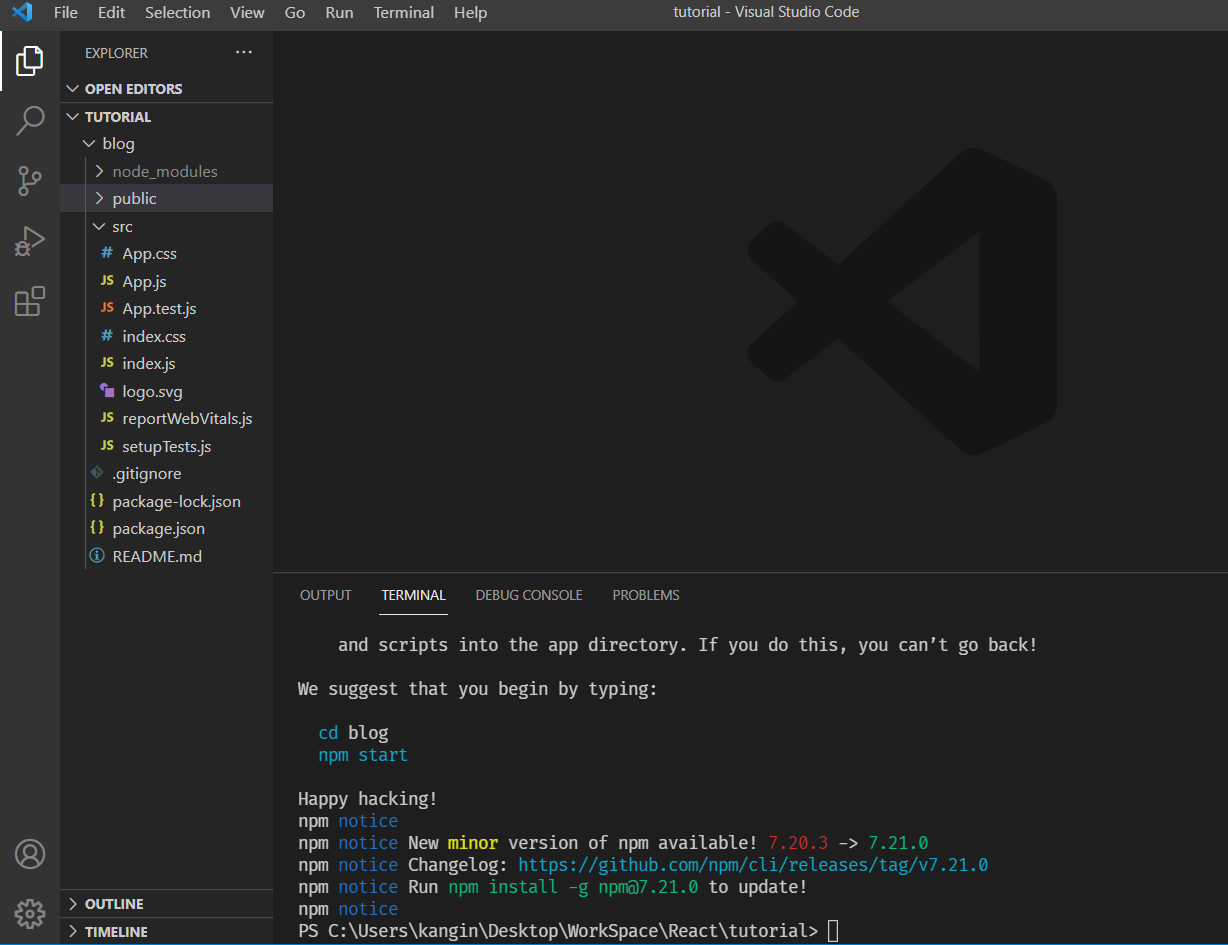Viewport: 1228px width, 945px height.
Task: Switch to the DEBUG CONSOLE tab
Action: tap(529, 595)
